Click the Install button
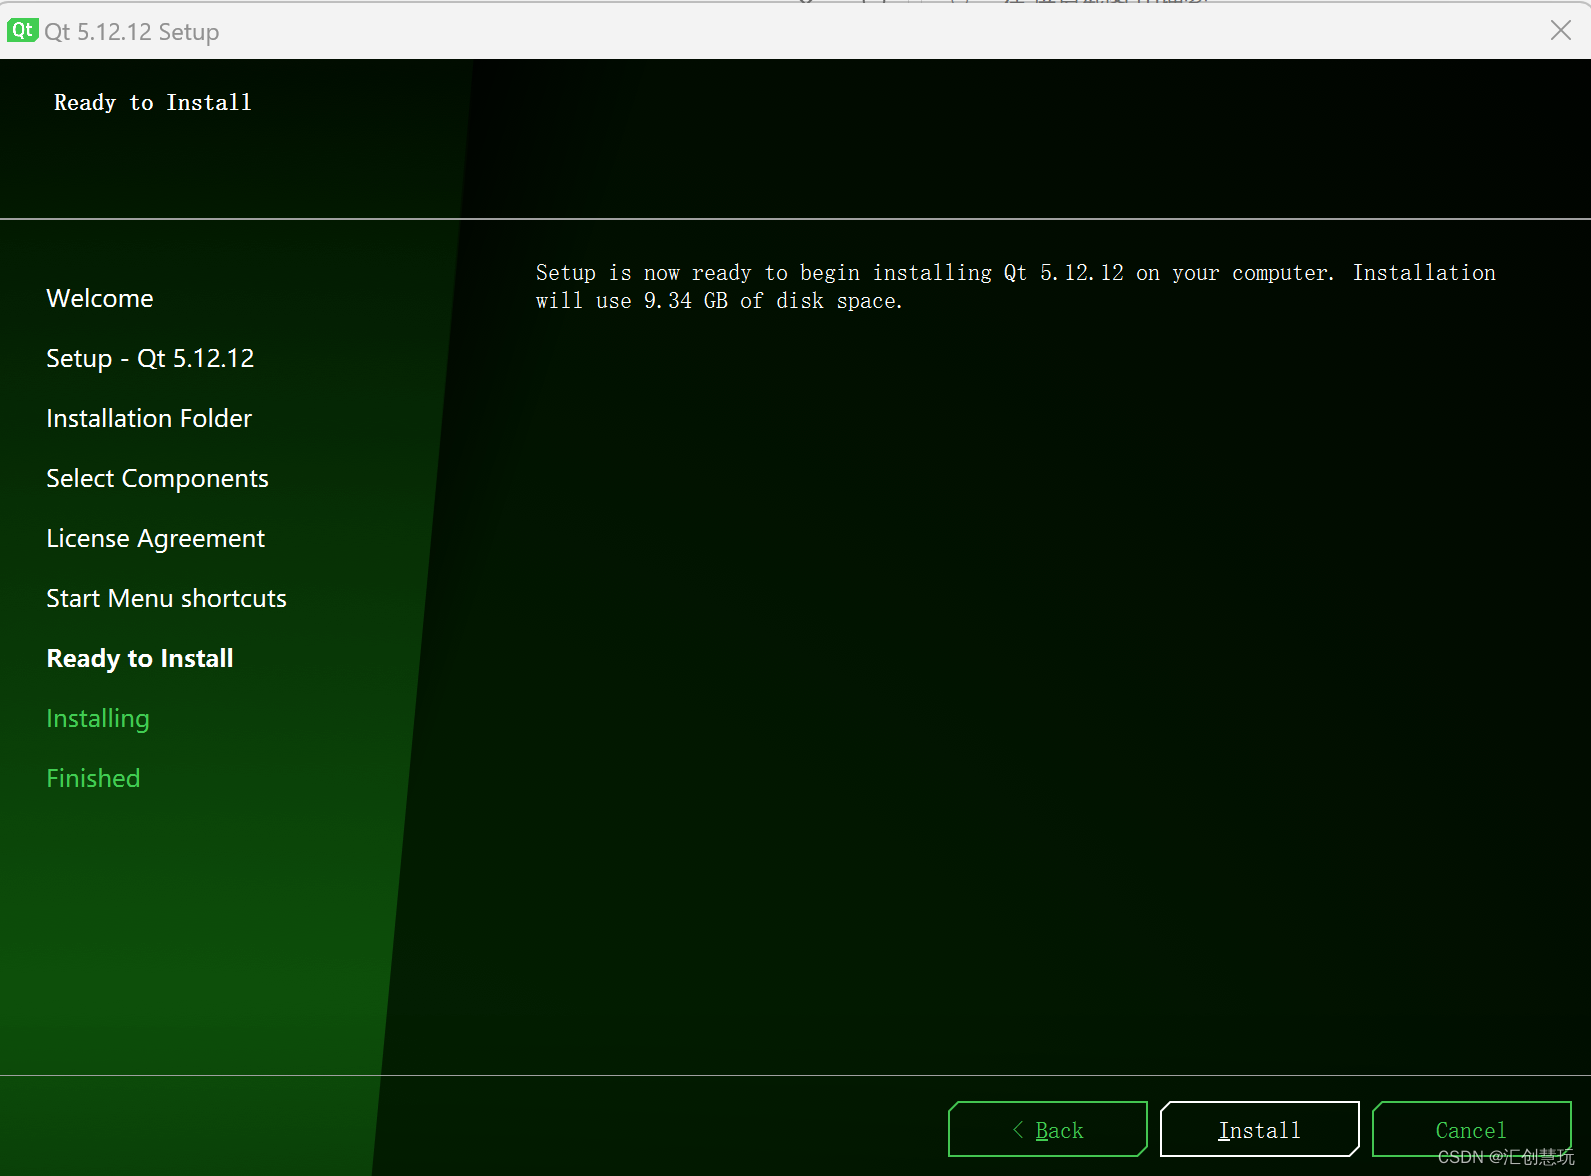1591x1176 pixels. [x=1259, y=1129]
